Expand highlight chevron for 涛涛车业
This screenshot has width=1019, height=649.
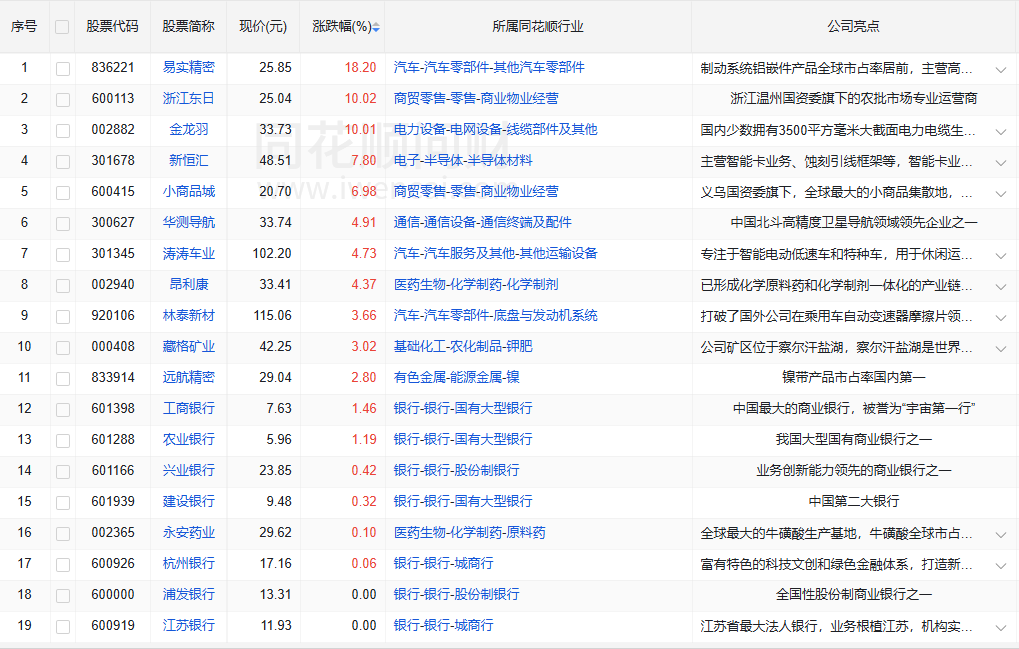coord(1000,256)
